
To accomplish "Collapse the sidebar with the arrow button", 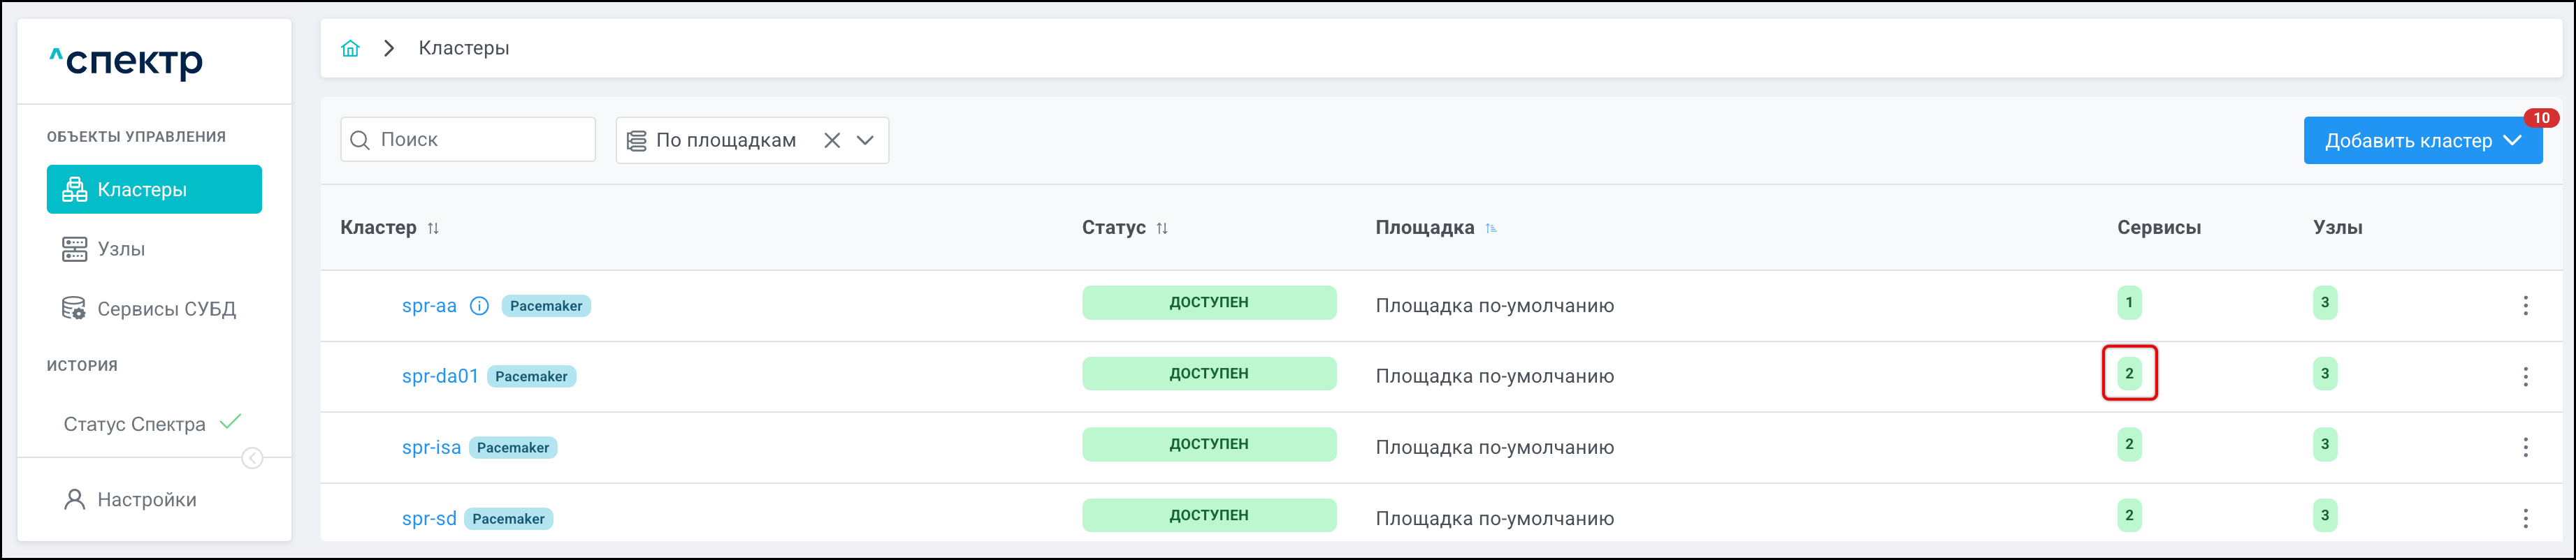I will (x=252, y=458).
